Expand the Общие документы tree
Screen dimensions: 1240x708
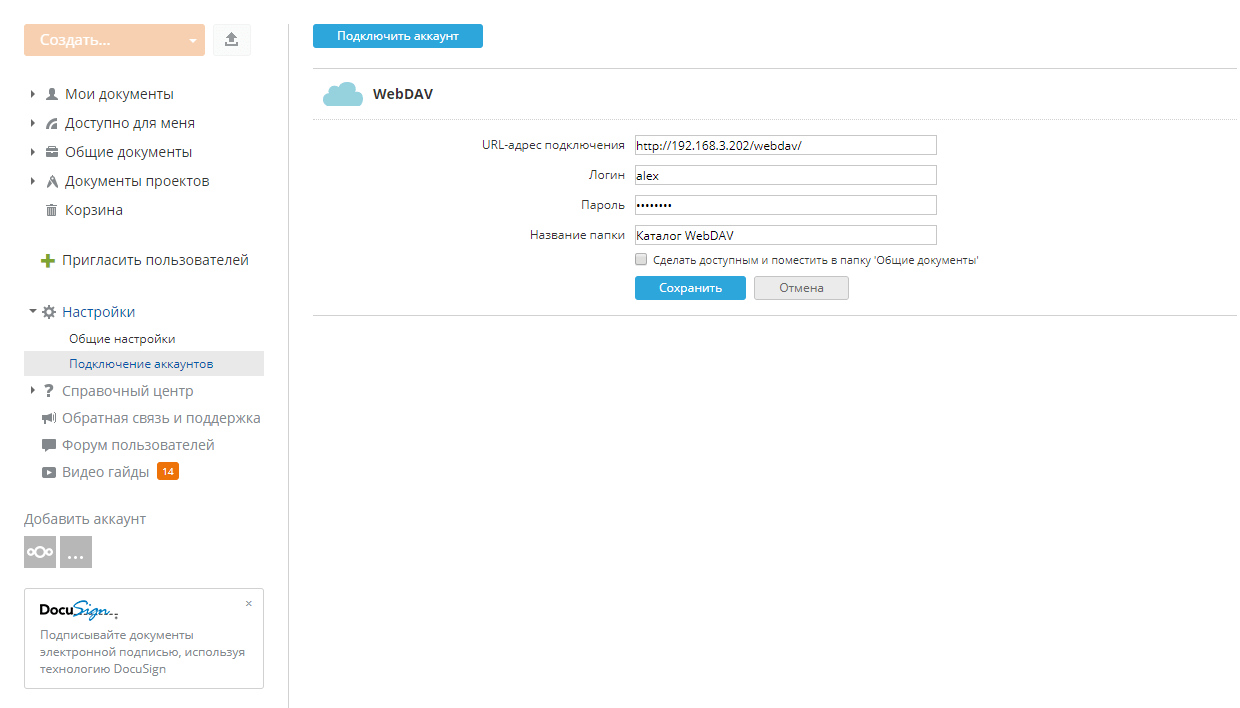click(x=33, y=152)
